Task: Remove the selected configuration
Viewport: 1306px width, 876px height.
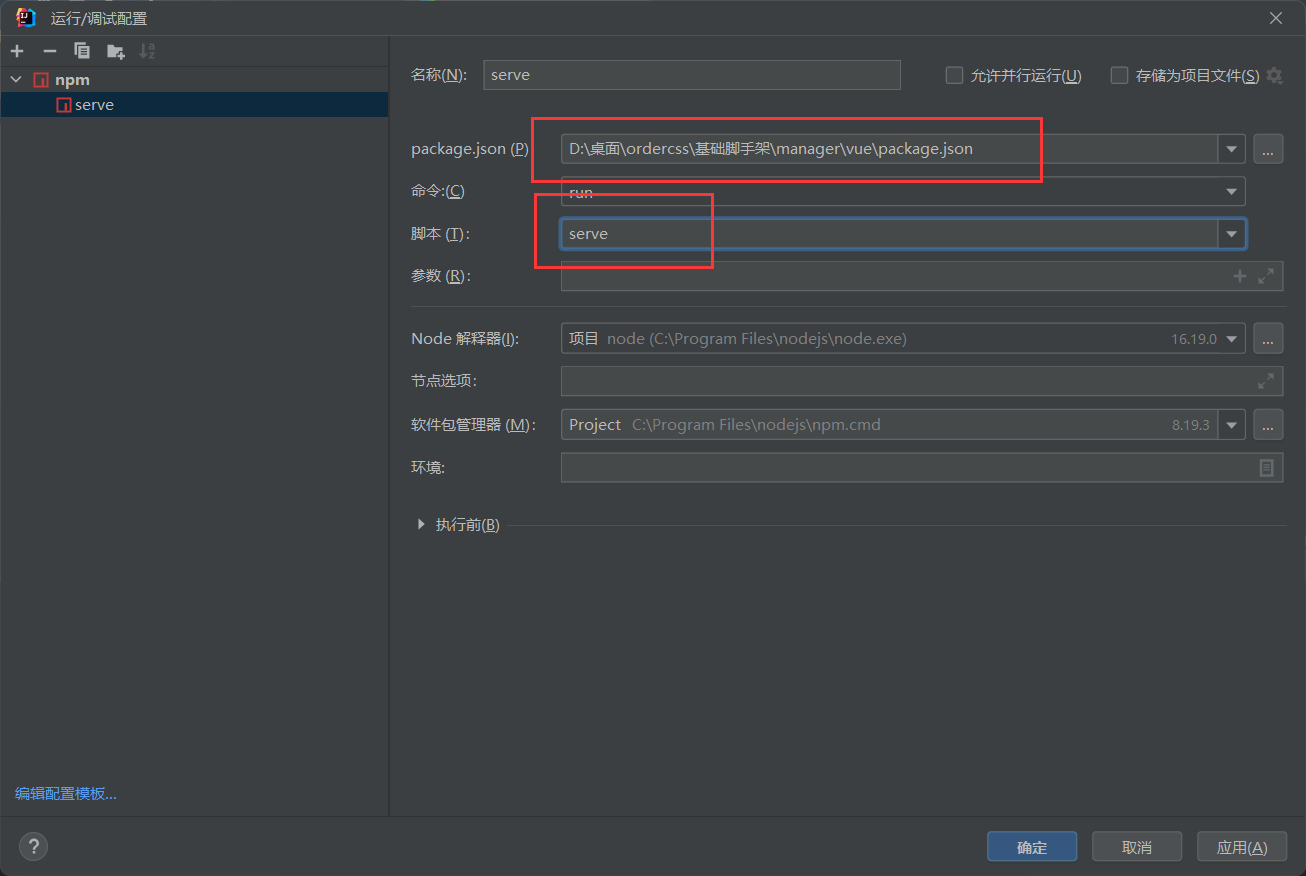Action: pos(49,50)
